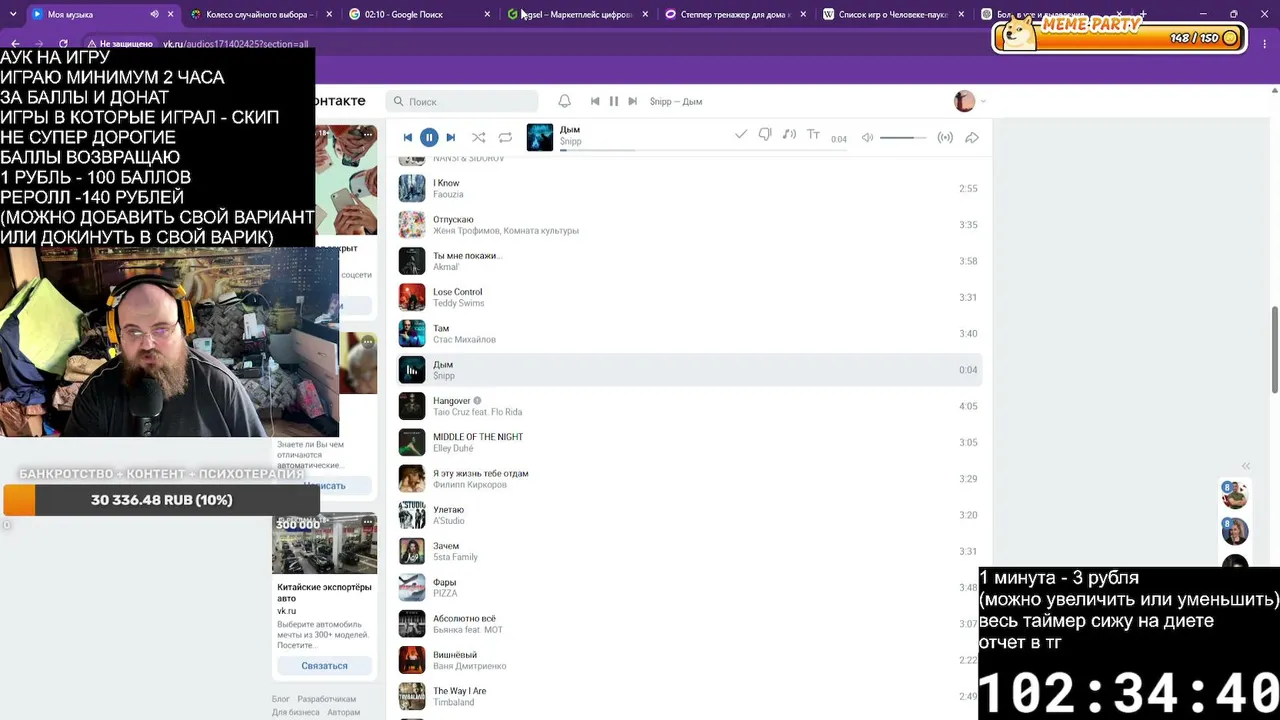Play Lose Control by Teddy Swims

690,297
